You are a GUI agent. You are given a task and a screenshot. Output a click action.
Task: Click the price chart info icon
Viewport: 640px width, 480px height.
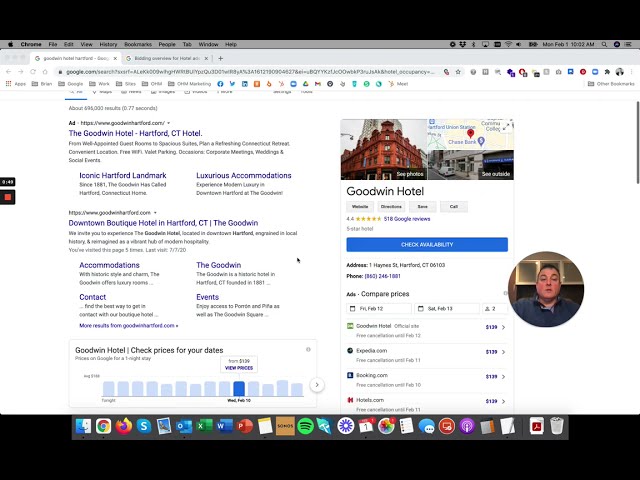point(308,349)
